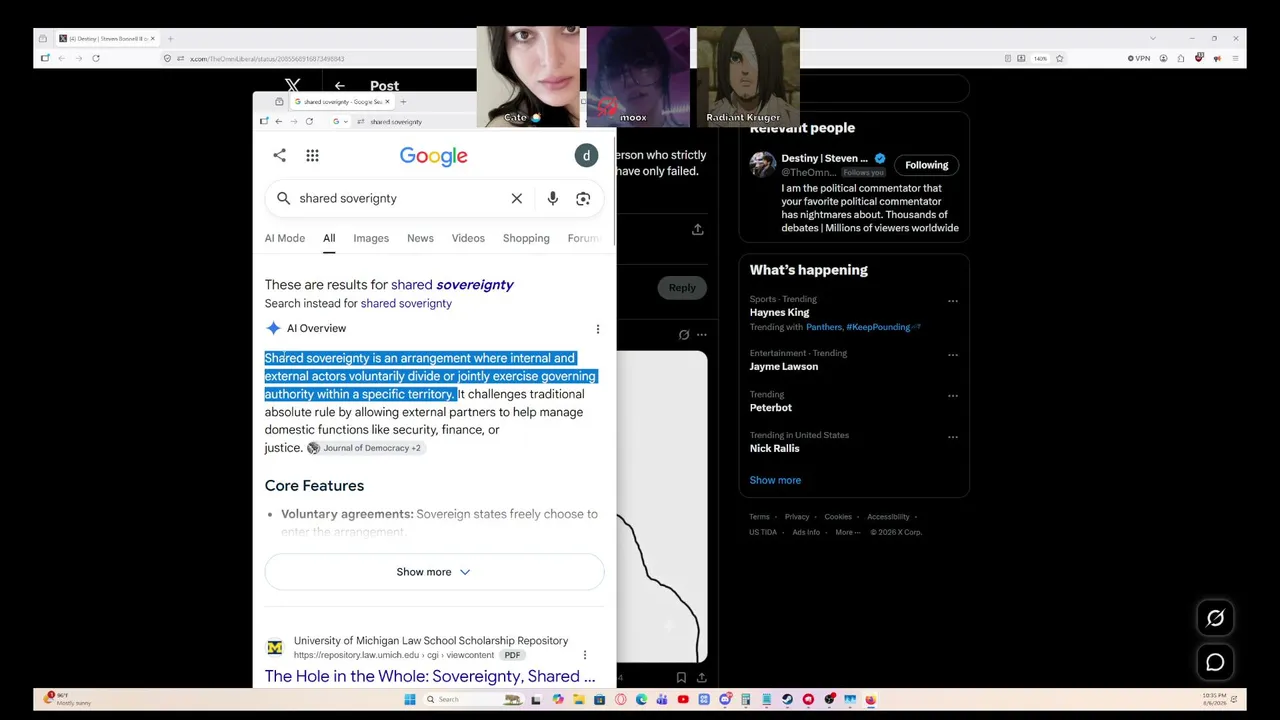Open 'The Hole in the Whole' result
The height and width of the screenshot is (720, 1280).
pos(430,677)
